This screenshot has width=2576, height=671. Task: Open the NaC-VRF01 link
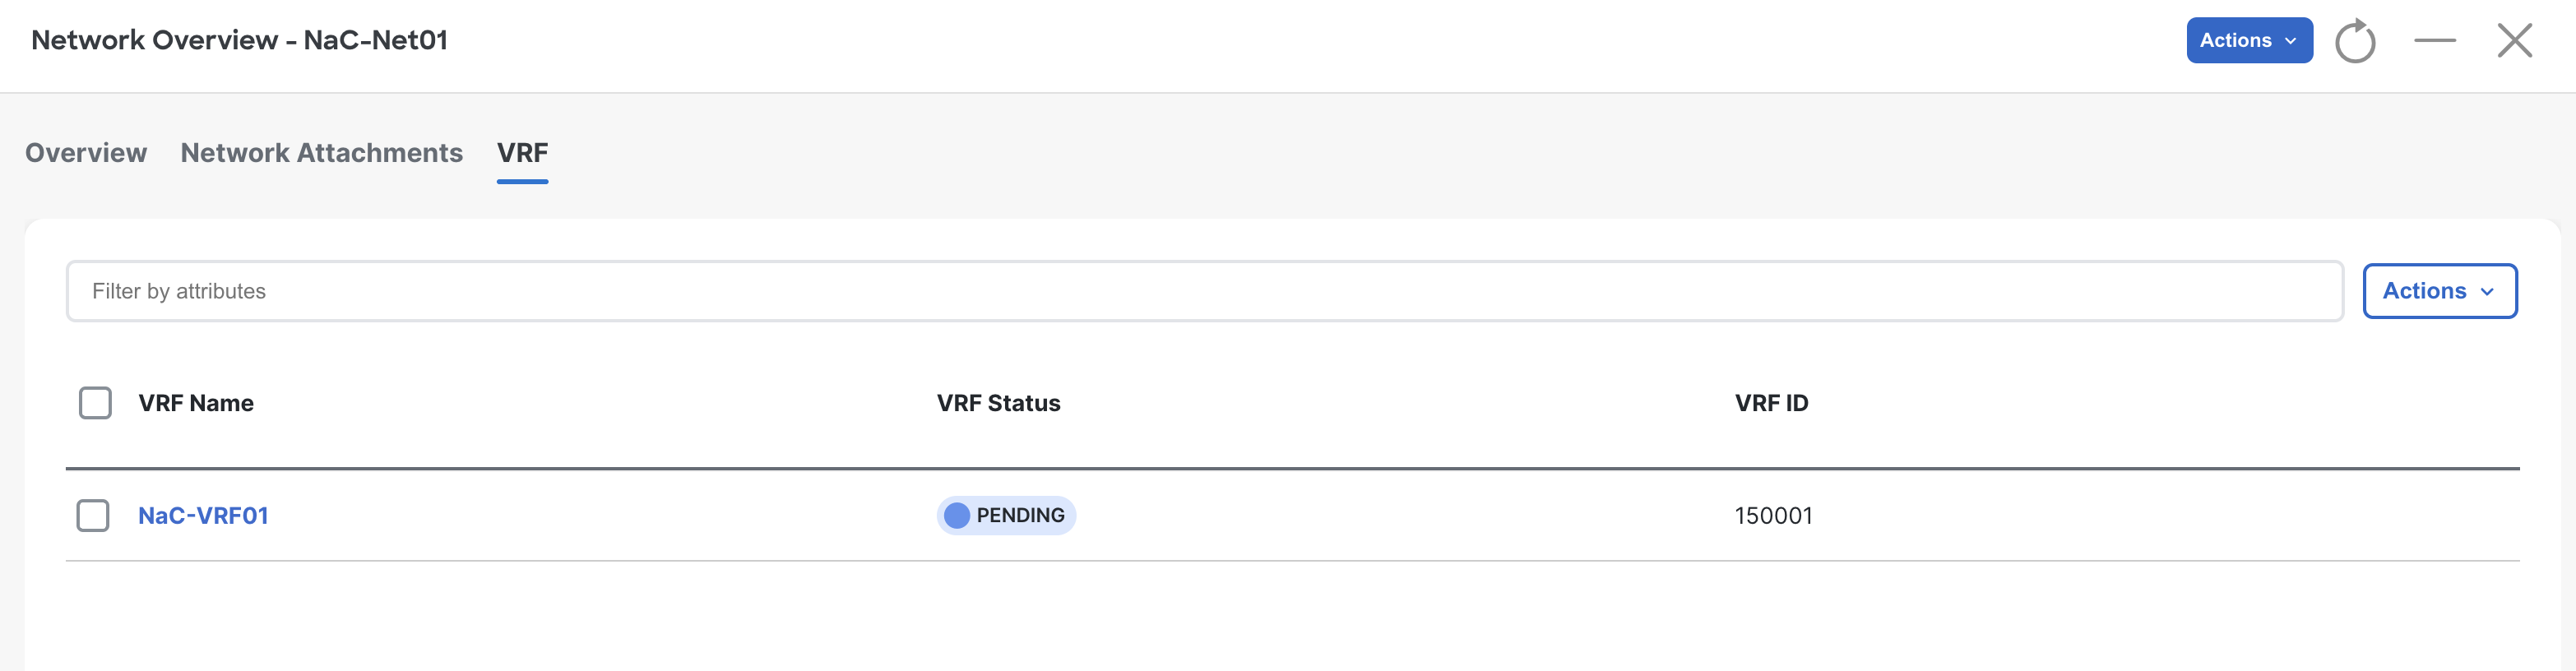tap(203, 515)
